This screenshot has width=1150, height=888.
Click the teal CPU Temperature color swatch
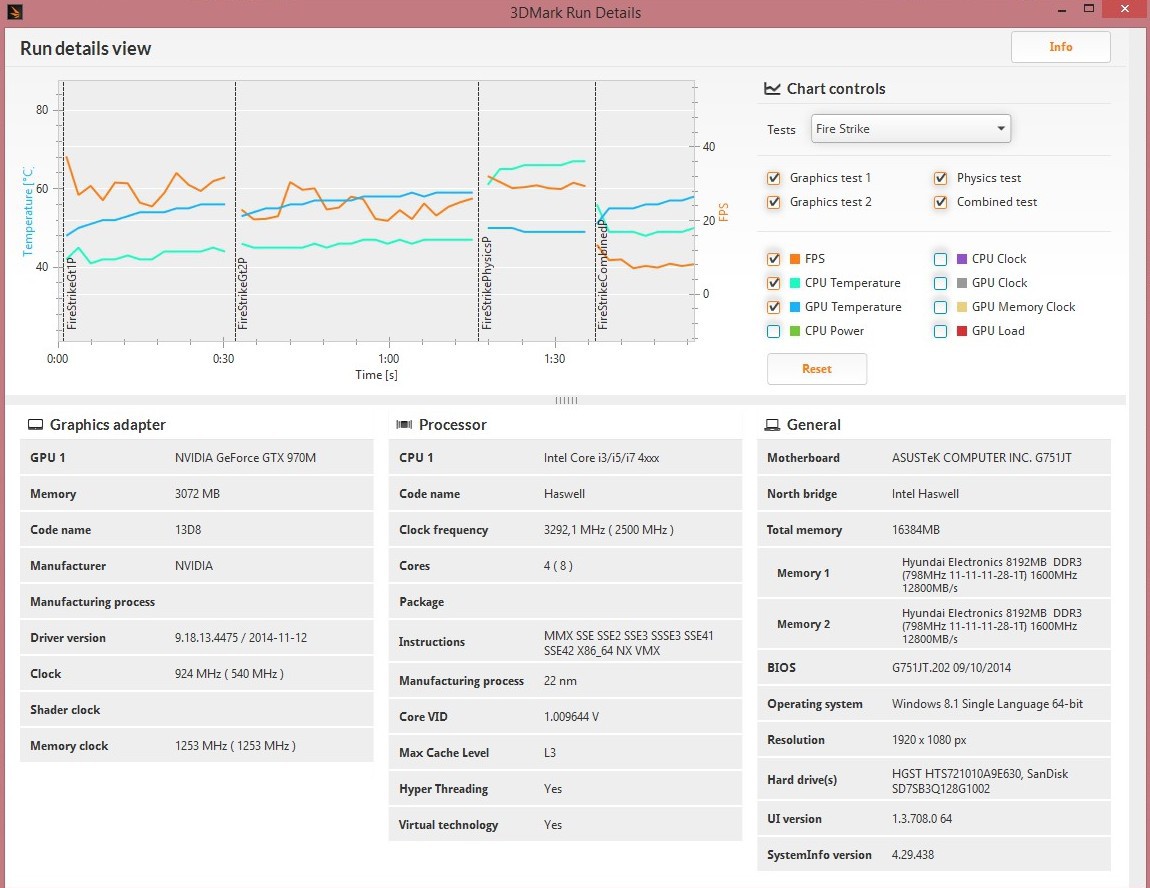(x=794, y=283)
